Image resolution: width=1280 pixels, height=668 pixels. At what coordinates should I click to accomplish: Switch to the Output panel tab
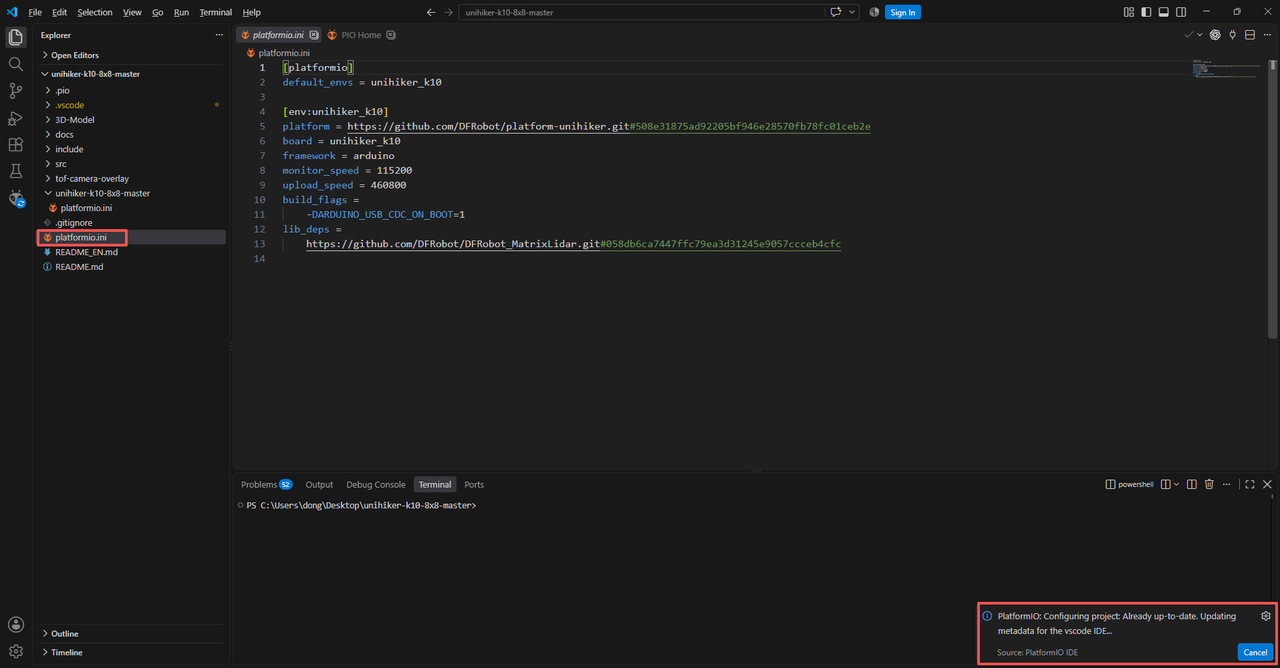click(319, 484)
